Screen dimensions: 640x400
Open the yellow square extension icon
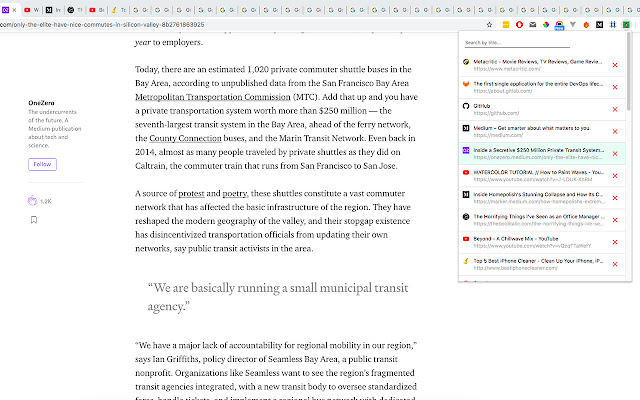(506, 25)
